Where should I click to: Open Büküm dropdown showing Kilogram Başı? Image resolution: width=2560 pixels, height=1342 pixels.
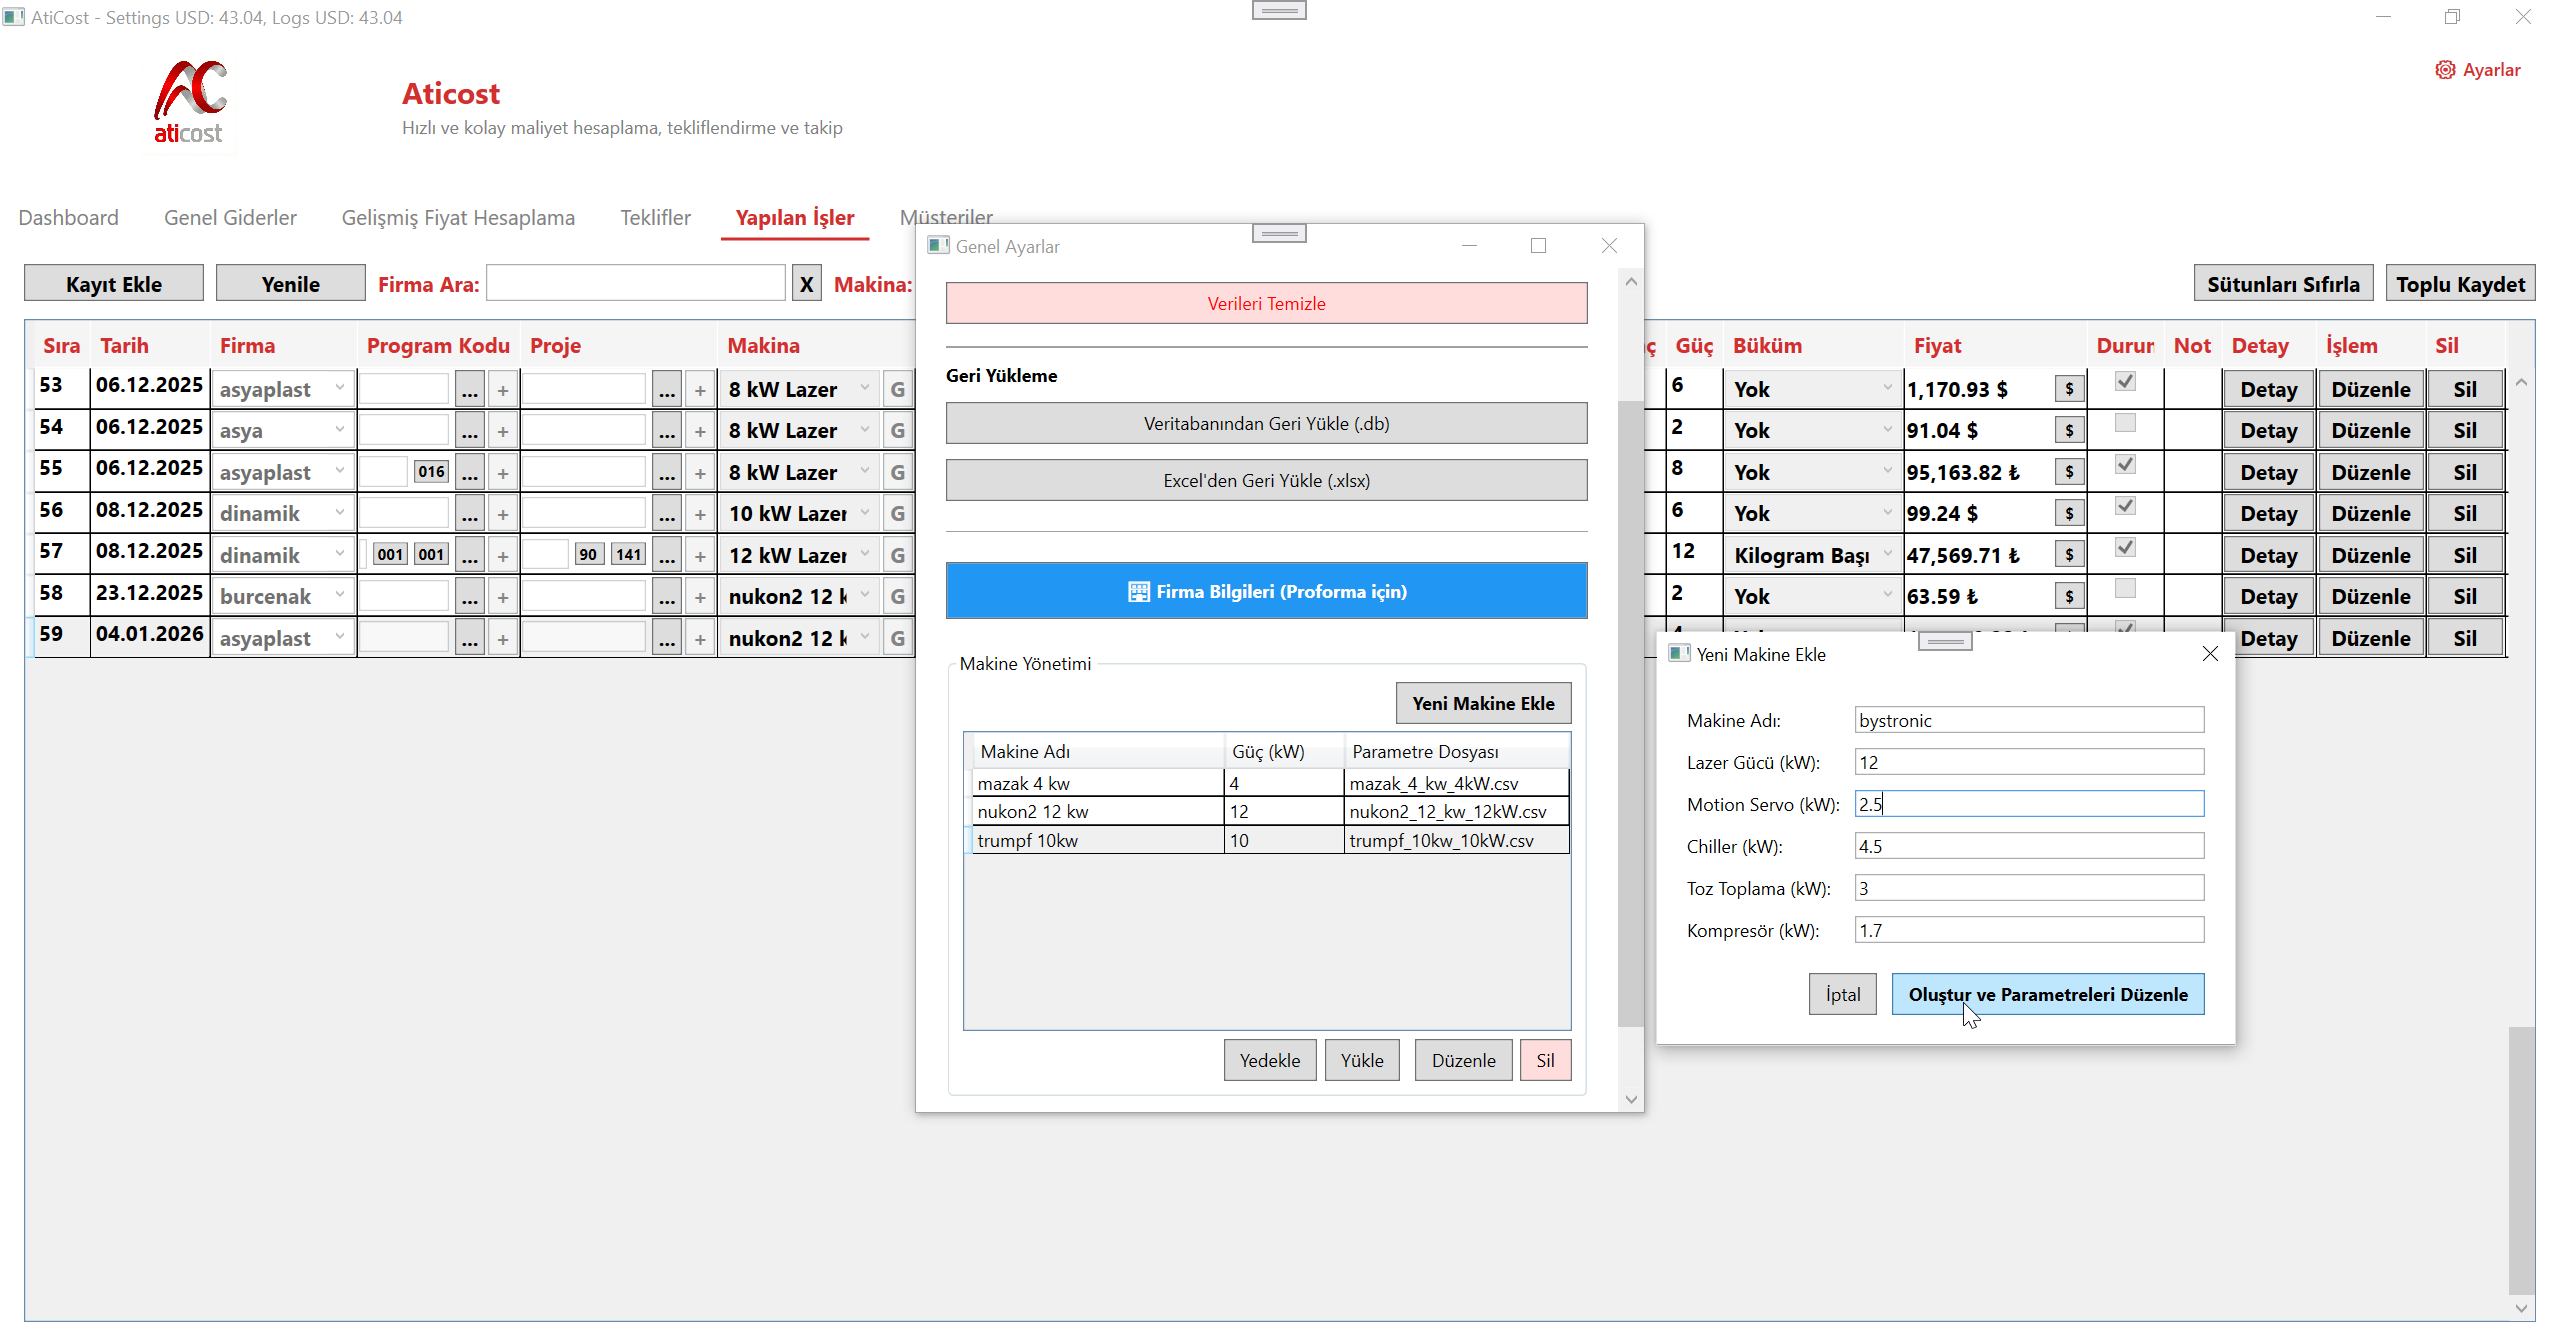point(1886,554)
